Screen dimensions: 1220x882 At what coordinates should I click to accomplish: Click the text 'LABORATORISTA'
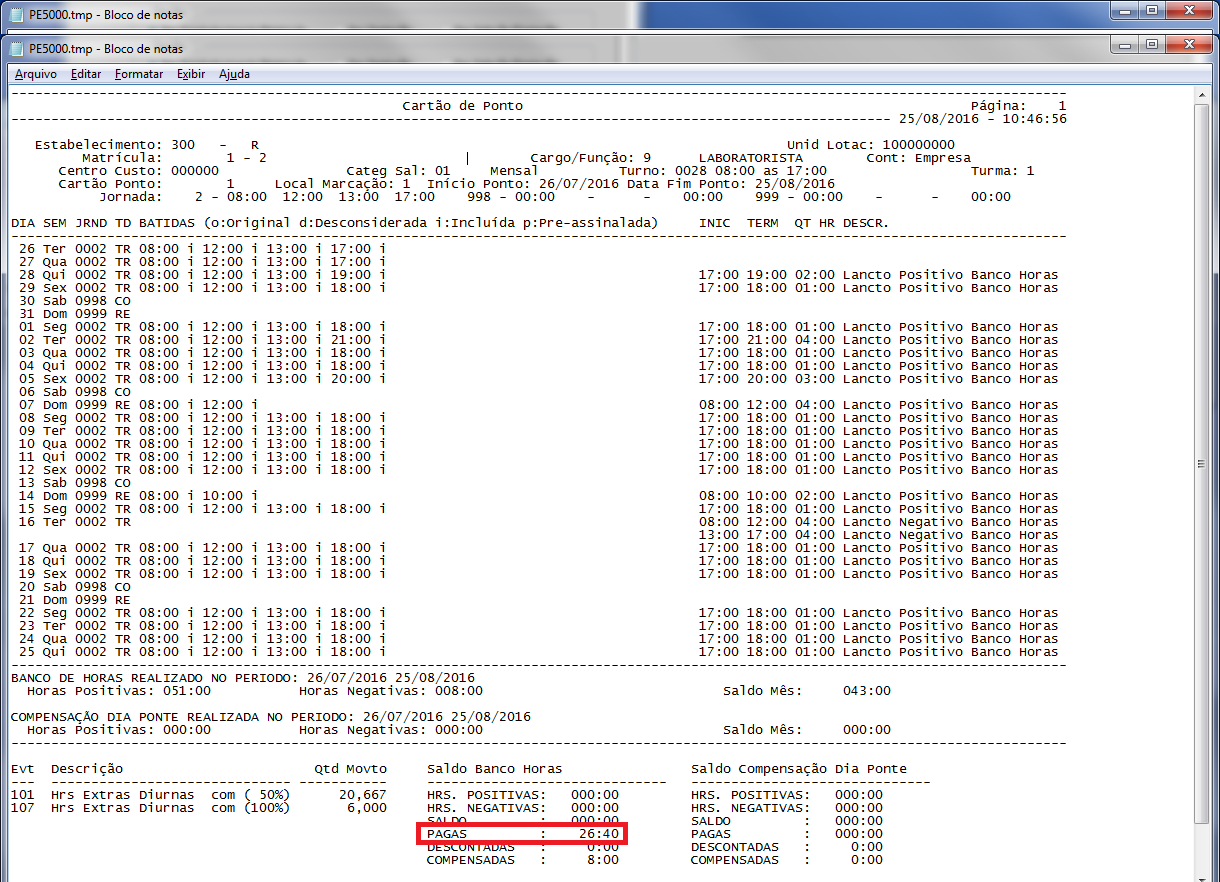tap(750, 158)
